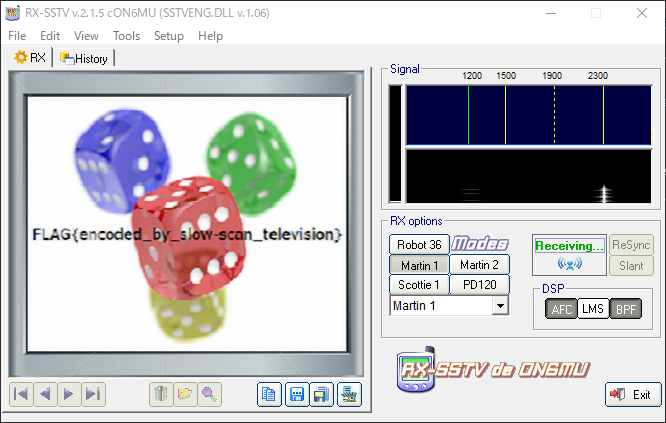Image resolution: width=666 pixels, height=423 pixels.
Task: Switch to the History tab
Action: pos(84,58)
